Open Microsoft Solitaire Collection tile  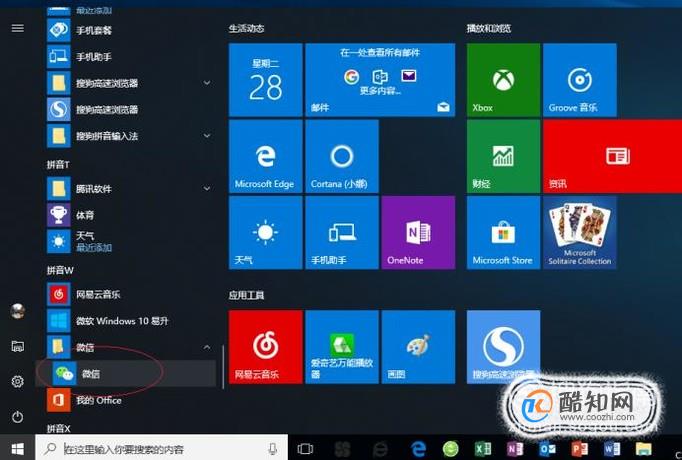point(580,233)
